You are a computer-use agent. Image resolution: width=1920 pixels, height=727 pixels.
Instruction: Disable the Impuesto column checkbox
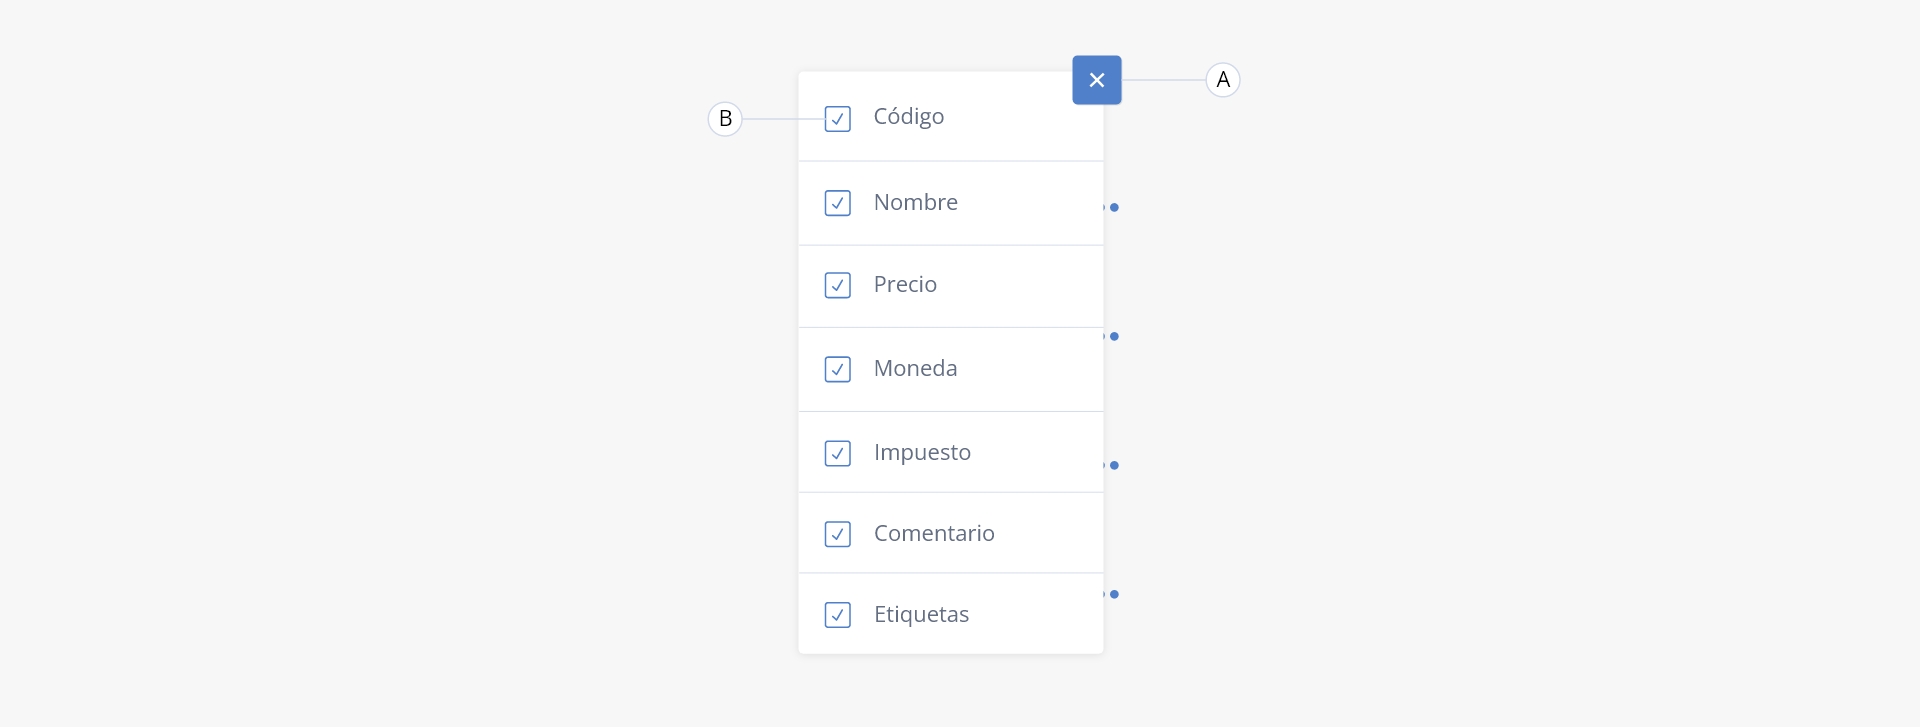pos(838,453)
